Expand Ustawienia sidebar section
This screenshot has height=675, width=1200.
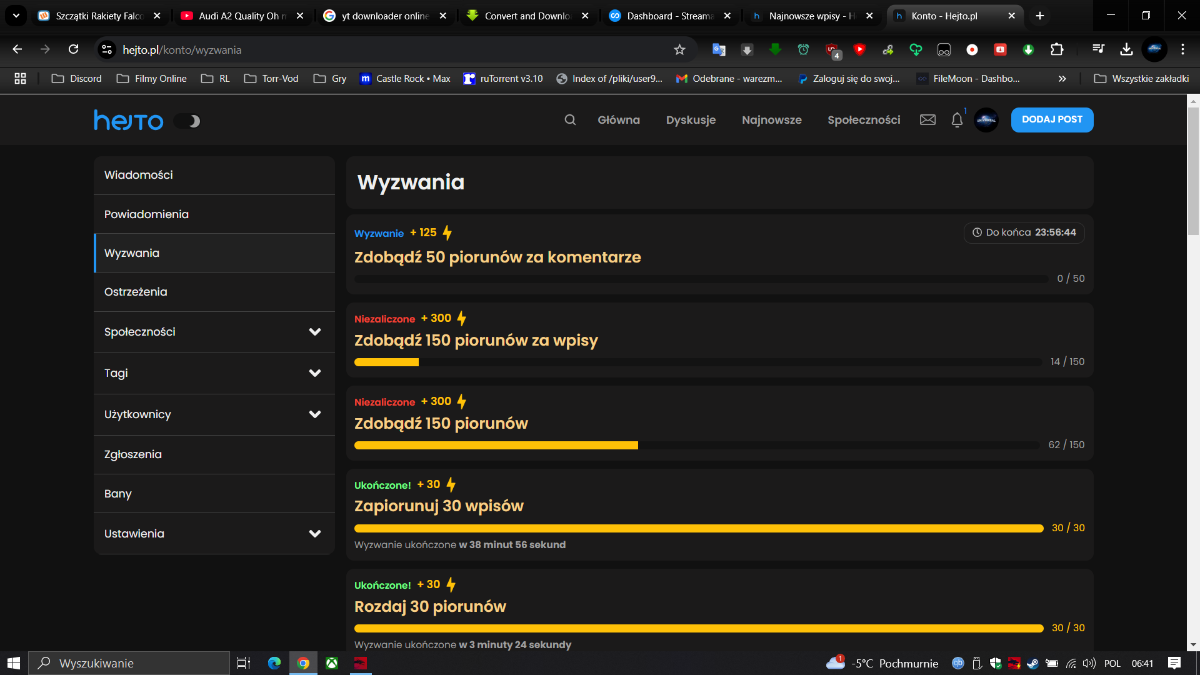point(315,534)
